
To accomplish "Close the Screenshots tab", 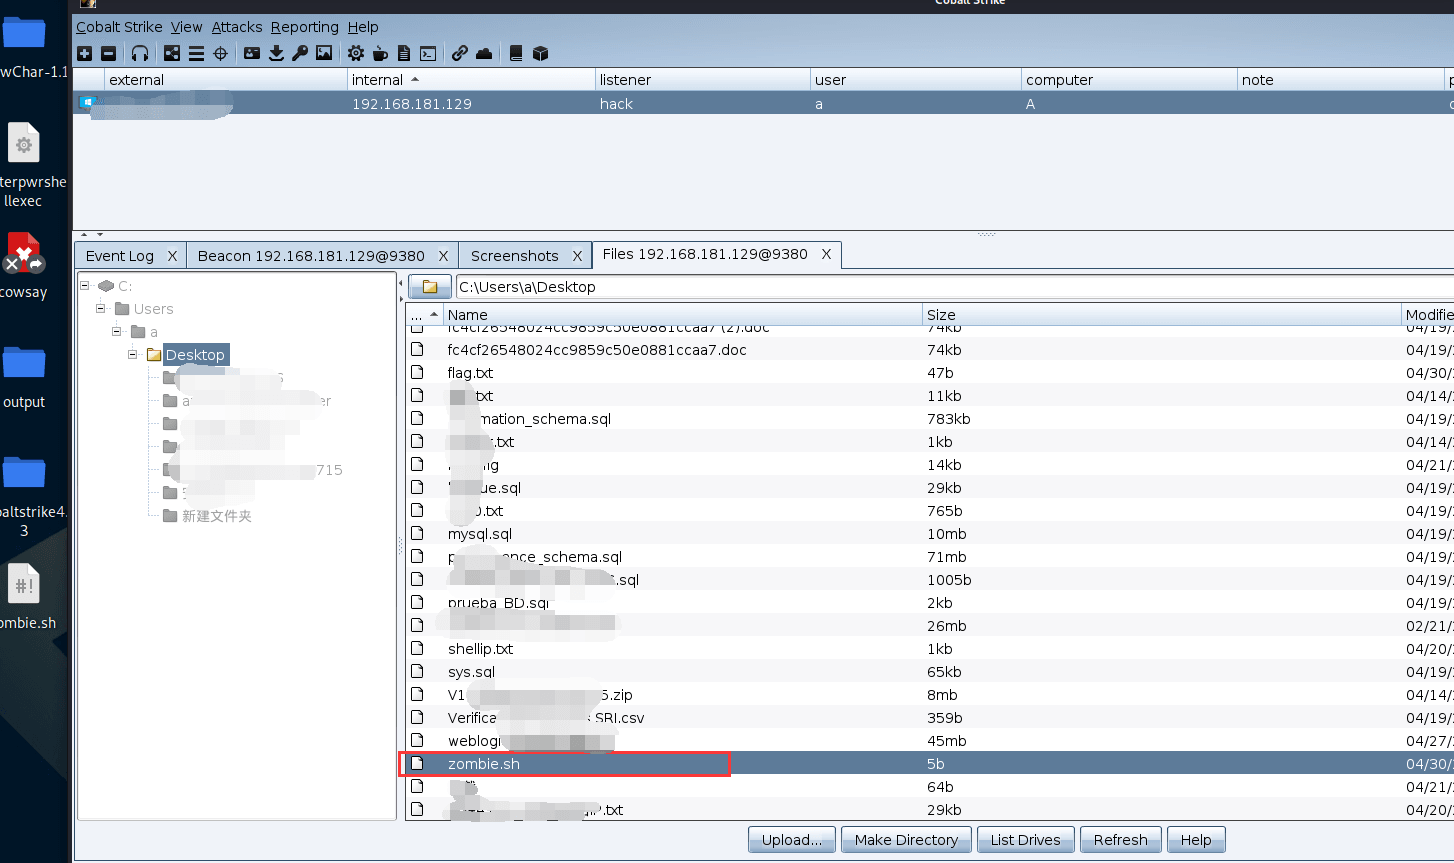I will pyautogui.click(x=577, y=255).
